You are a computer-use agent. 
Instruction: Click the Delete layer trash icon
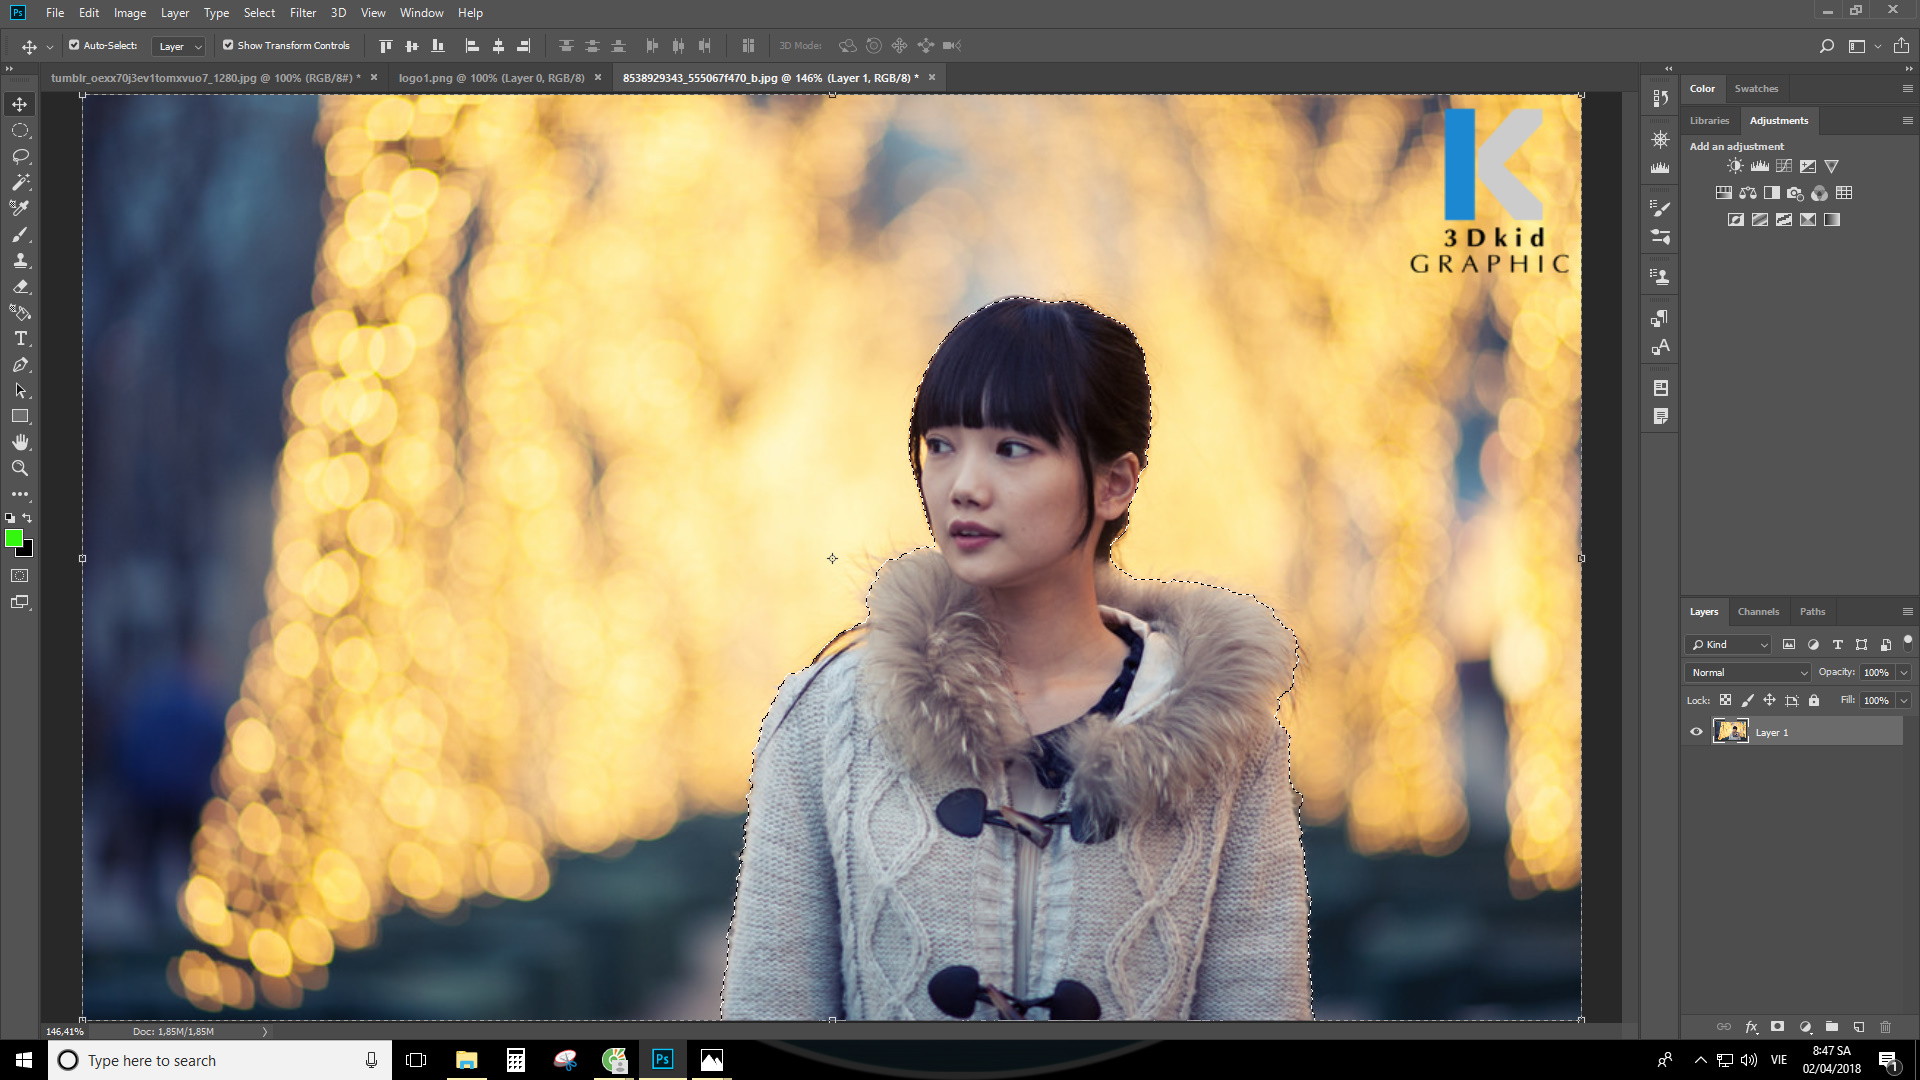tap(1885, 1027)
